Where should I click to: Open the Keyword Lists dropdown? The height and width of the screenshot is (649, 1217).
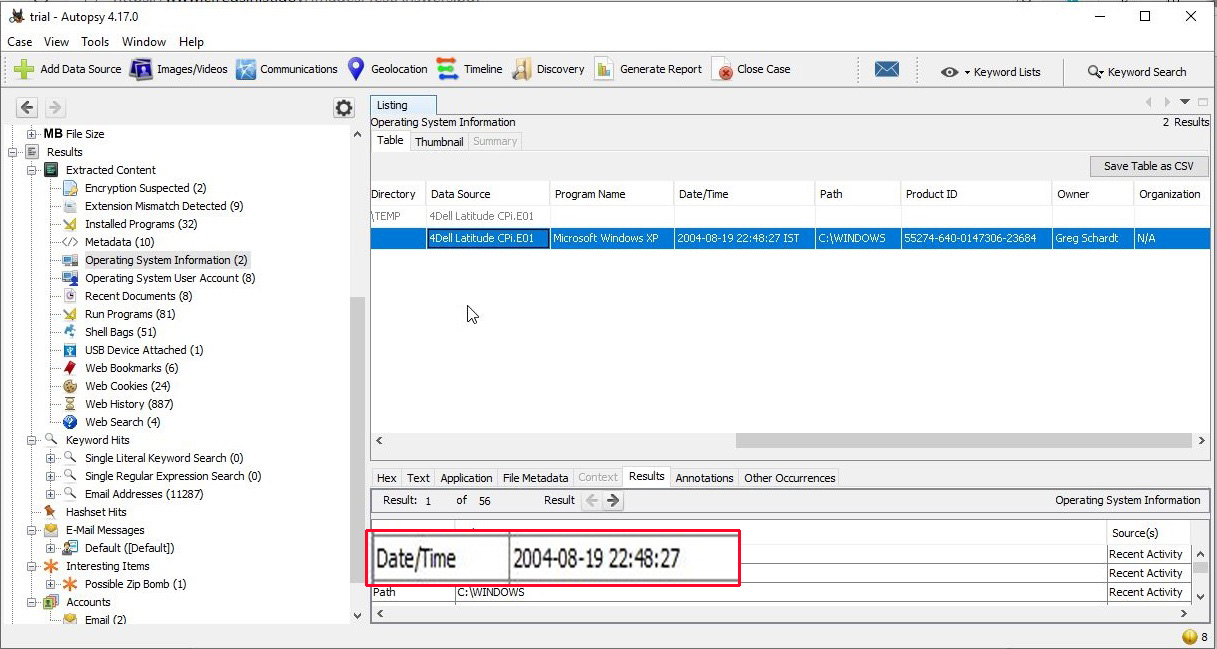coord(990,72)
